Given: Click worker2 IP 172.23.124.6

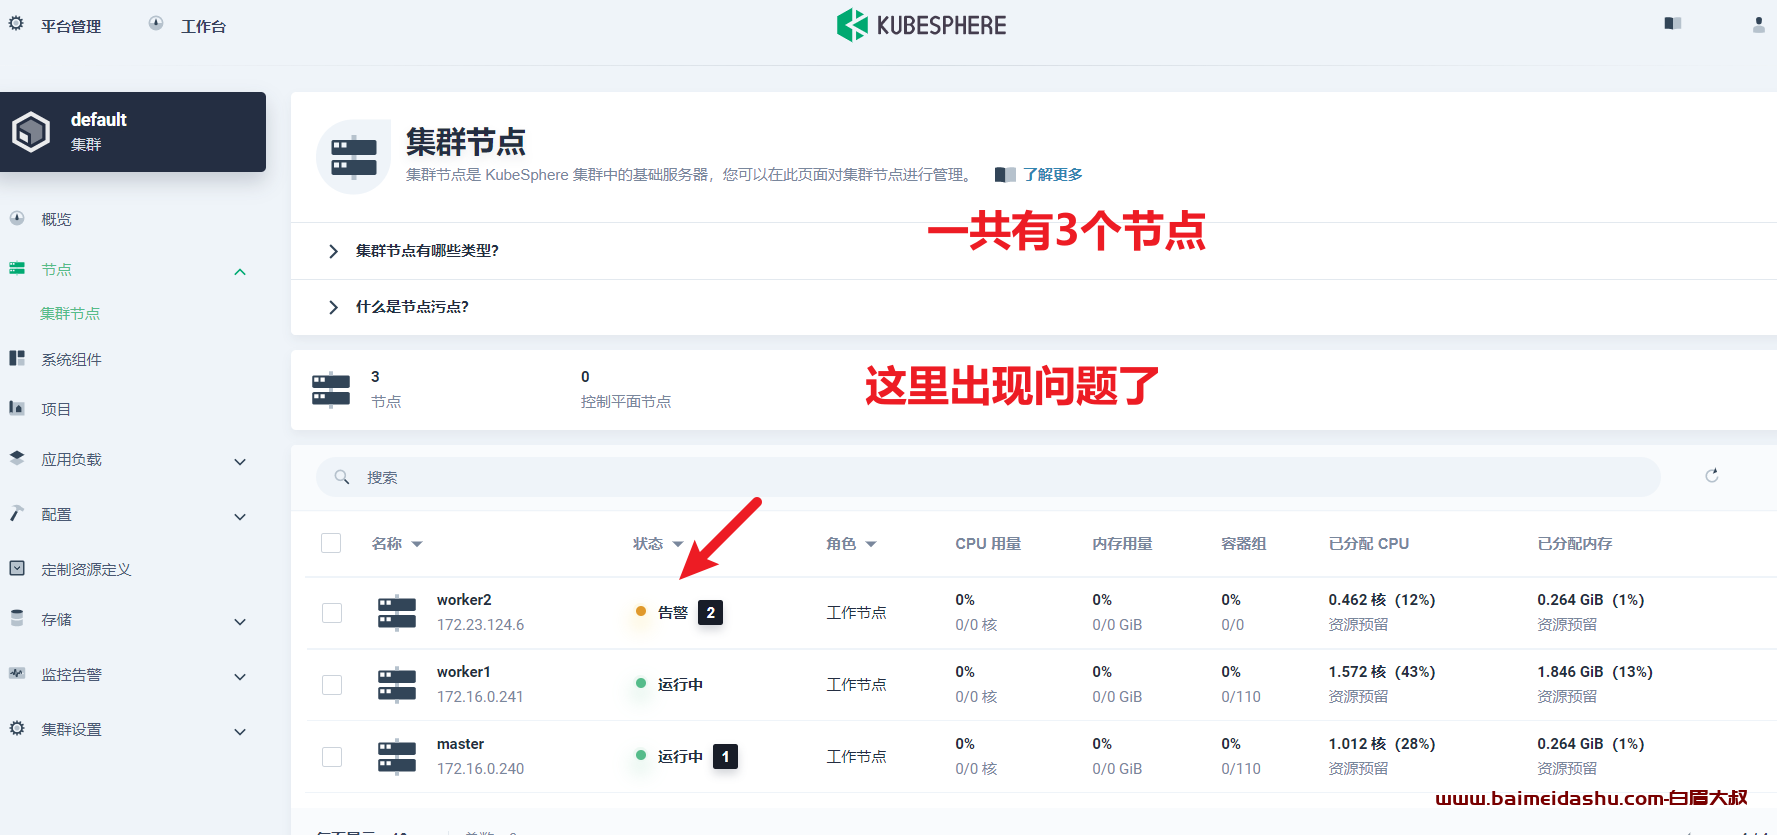Looking at the screenshot, I should tap(480, 625).
